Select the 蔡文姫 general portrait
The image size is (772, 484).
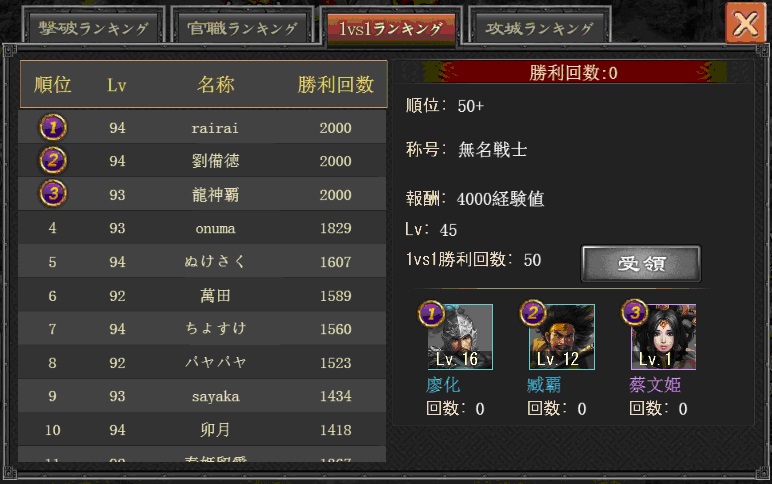coord(663,337)
